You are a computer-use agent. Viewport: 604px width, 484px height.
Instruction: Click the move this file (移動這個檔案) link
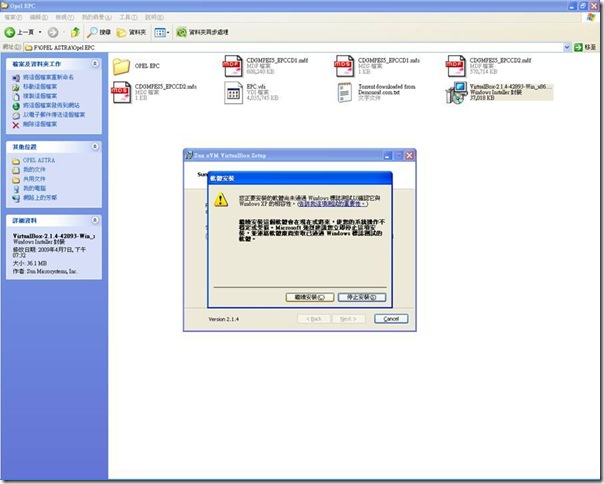pyautogui.click(x=40, y=86)
